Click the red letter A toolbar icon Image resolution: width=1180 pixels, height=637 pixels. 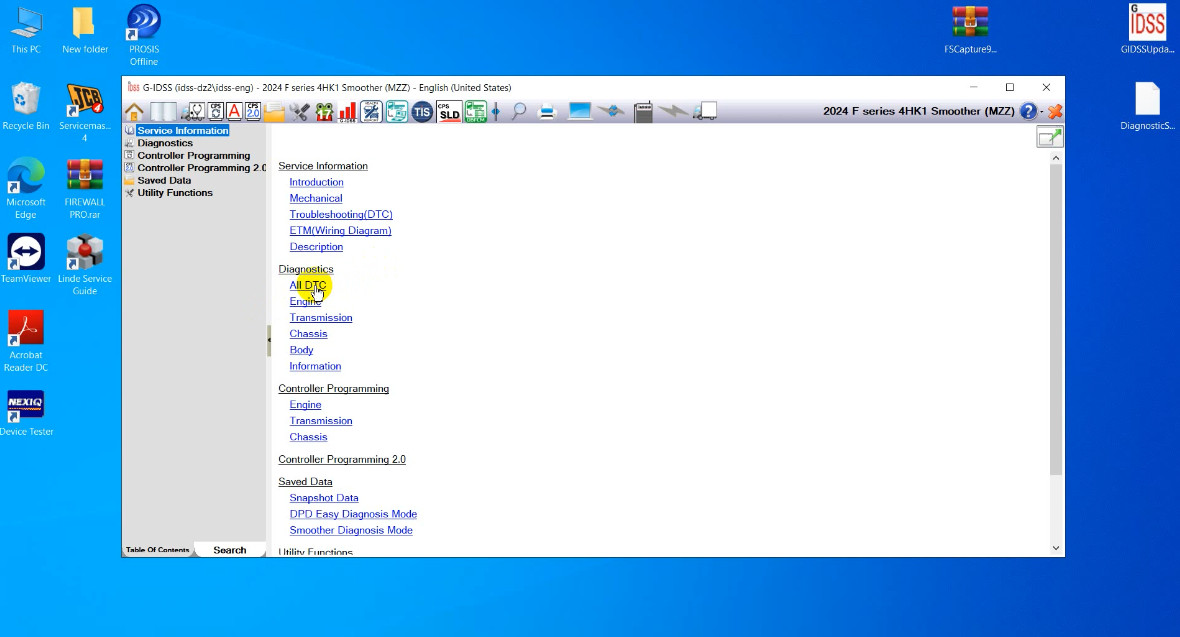pyautogui.click(x=234, y=111)
